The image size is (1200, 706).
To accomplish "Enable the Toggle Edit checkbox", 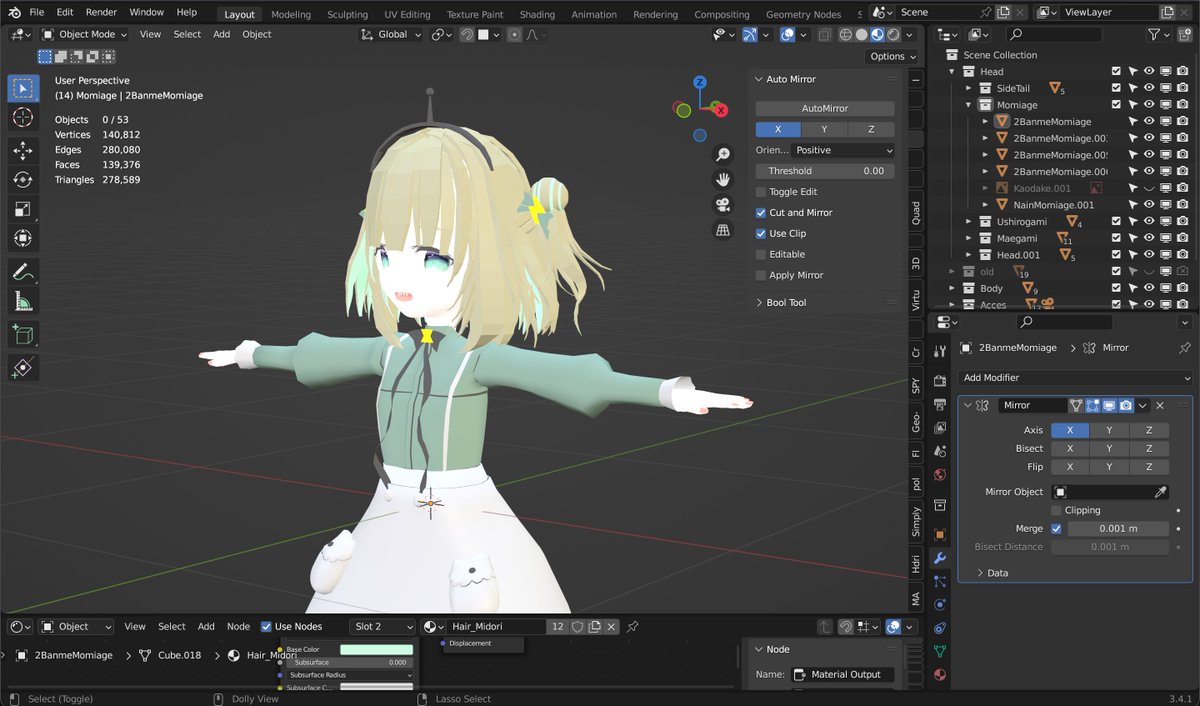I will 761,192.
